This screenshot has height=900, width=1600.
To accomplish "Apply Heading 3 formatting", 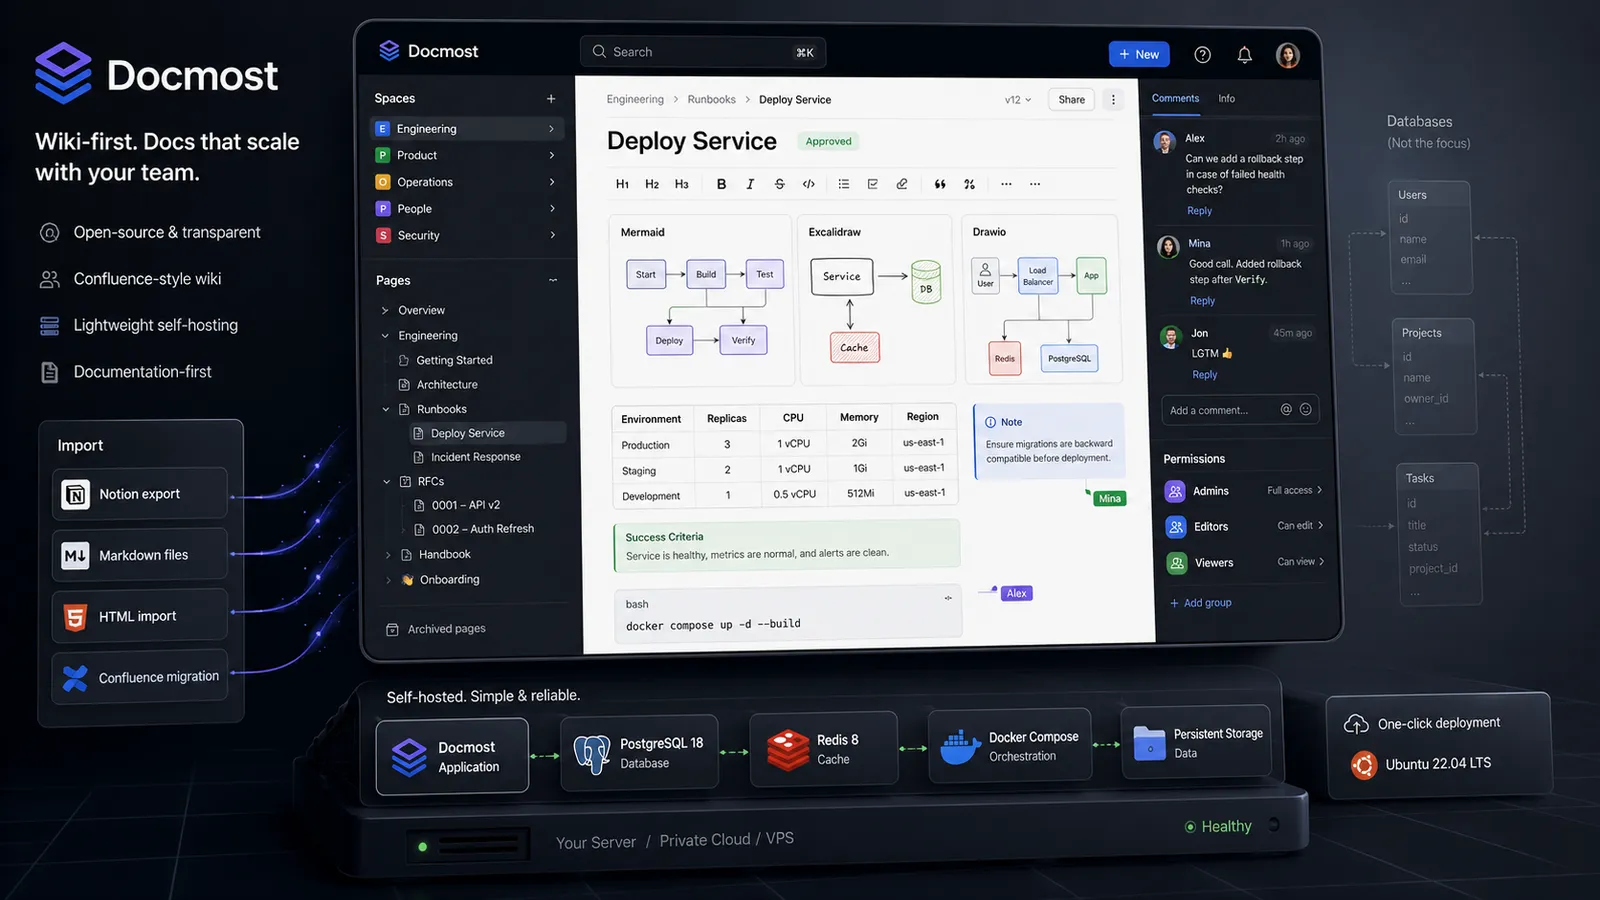I will pos(682,184).
